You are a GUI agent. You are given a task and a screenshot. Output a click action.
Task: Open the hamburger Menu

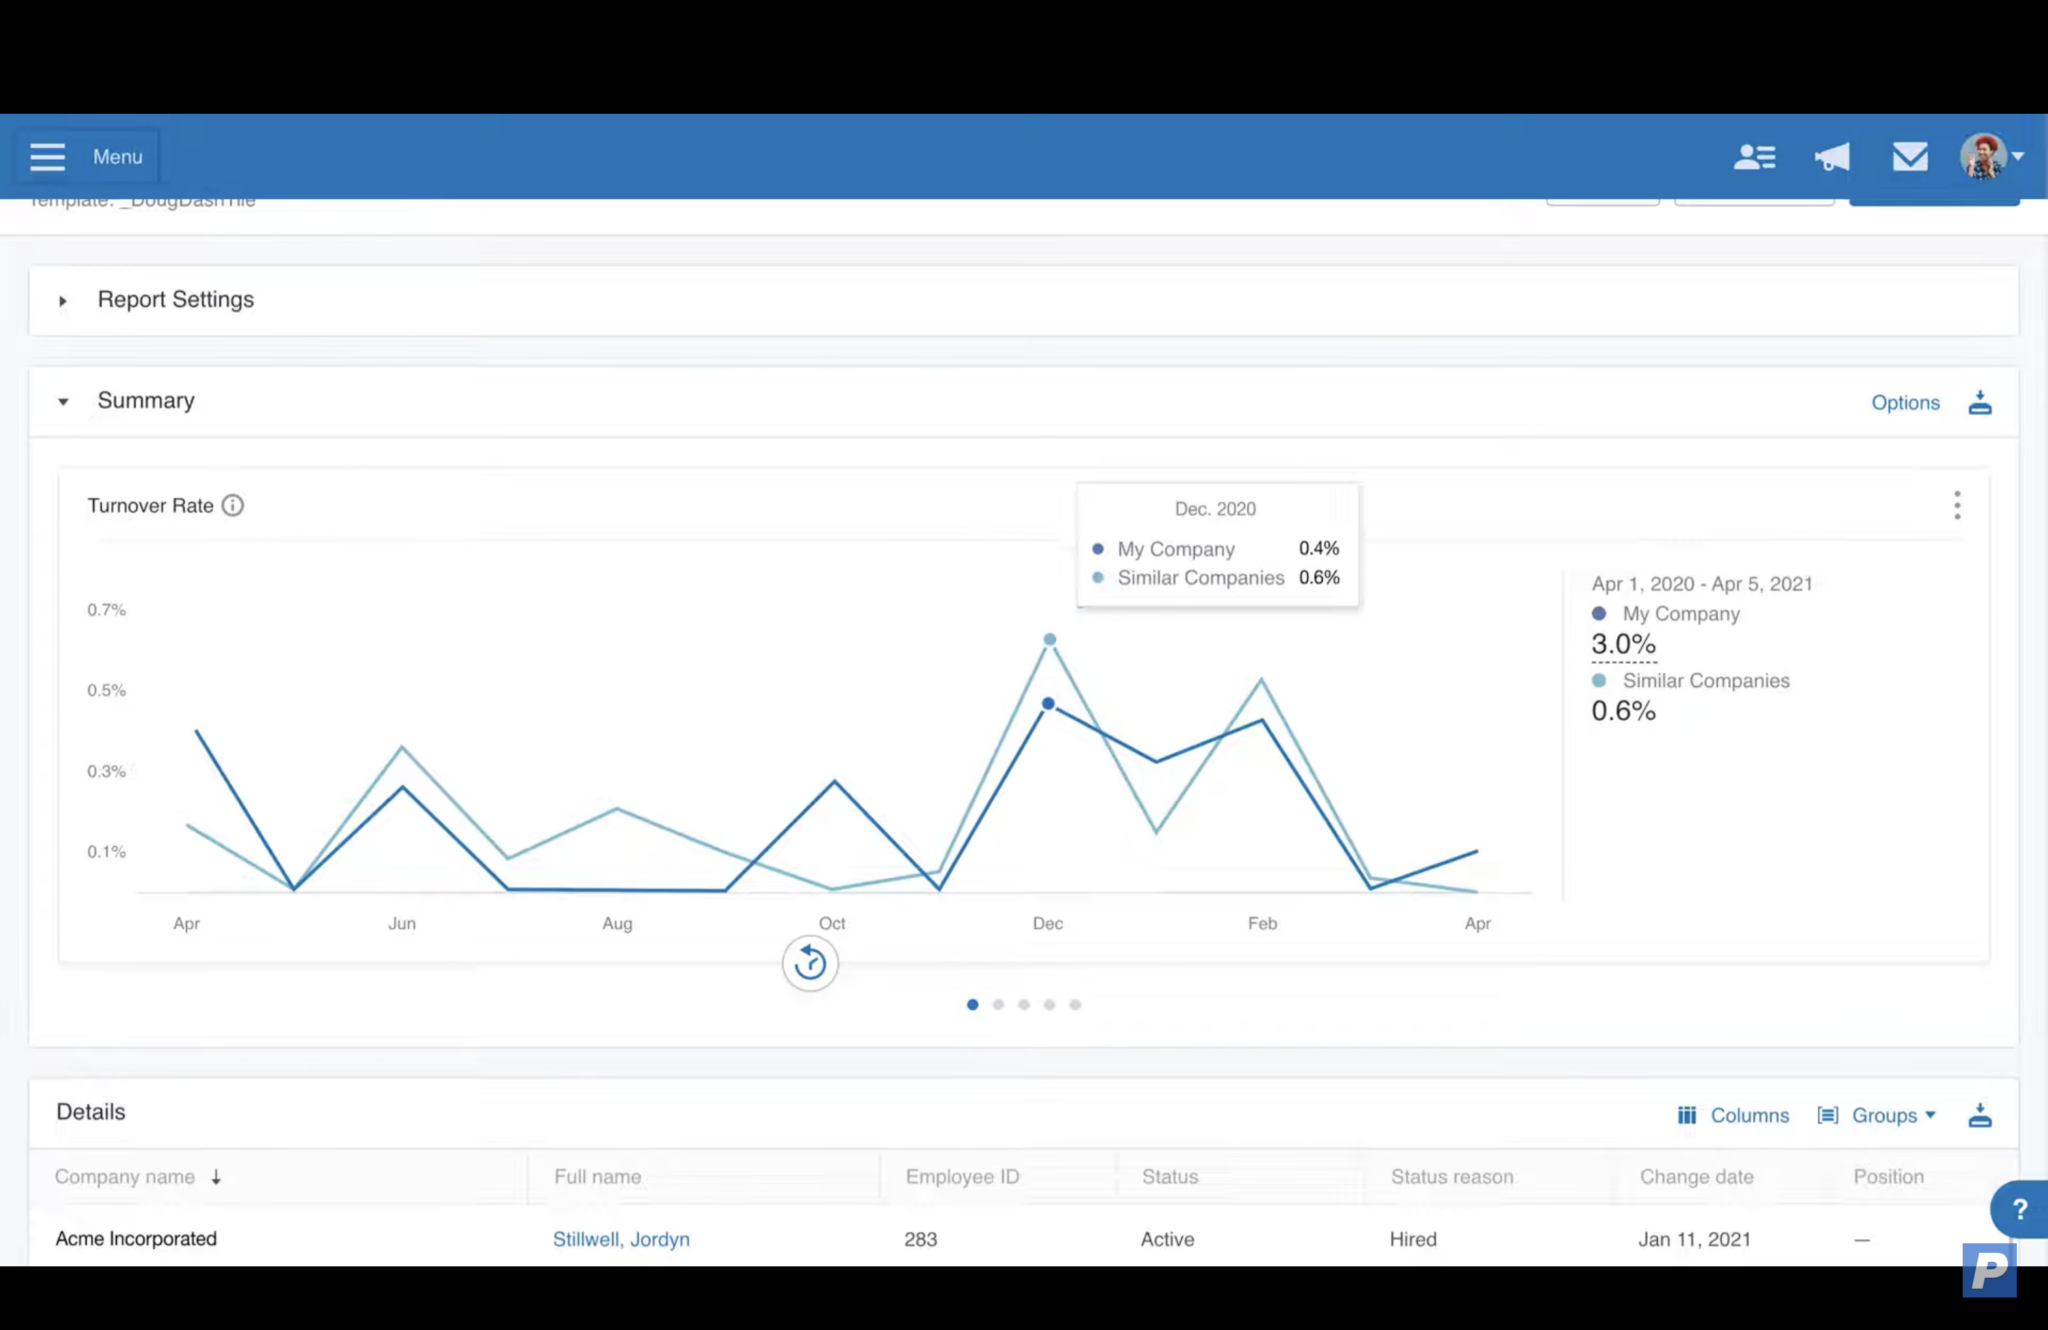coord(47,156)
